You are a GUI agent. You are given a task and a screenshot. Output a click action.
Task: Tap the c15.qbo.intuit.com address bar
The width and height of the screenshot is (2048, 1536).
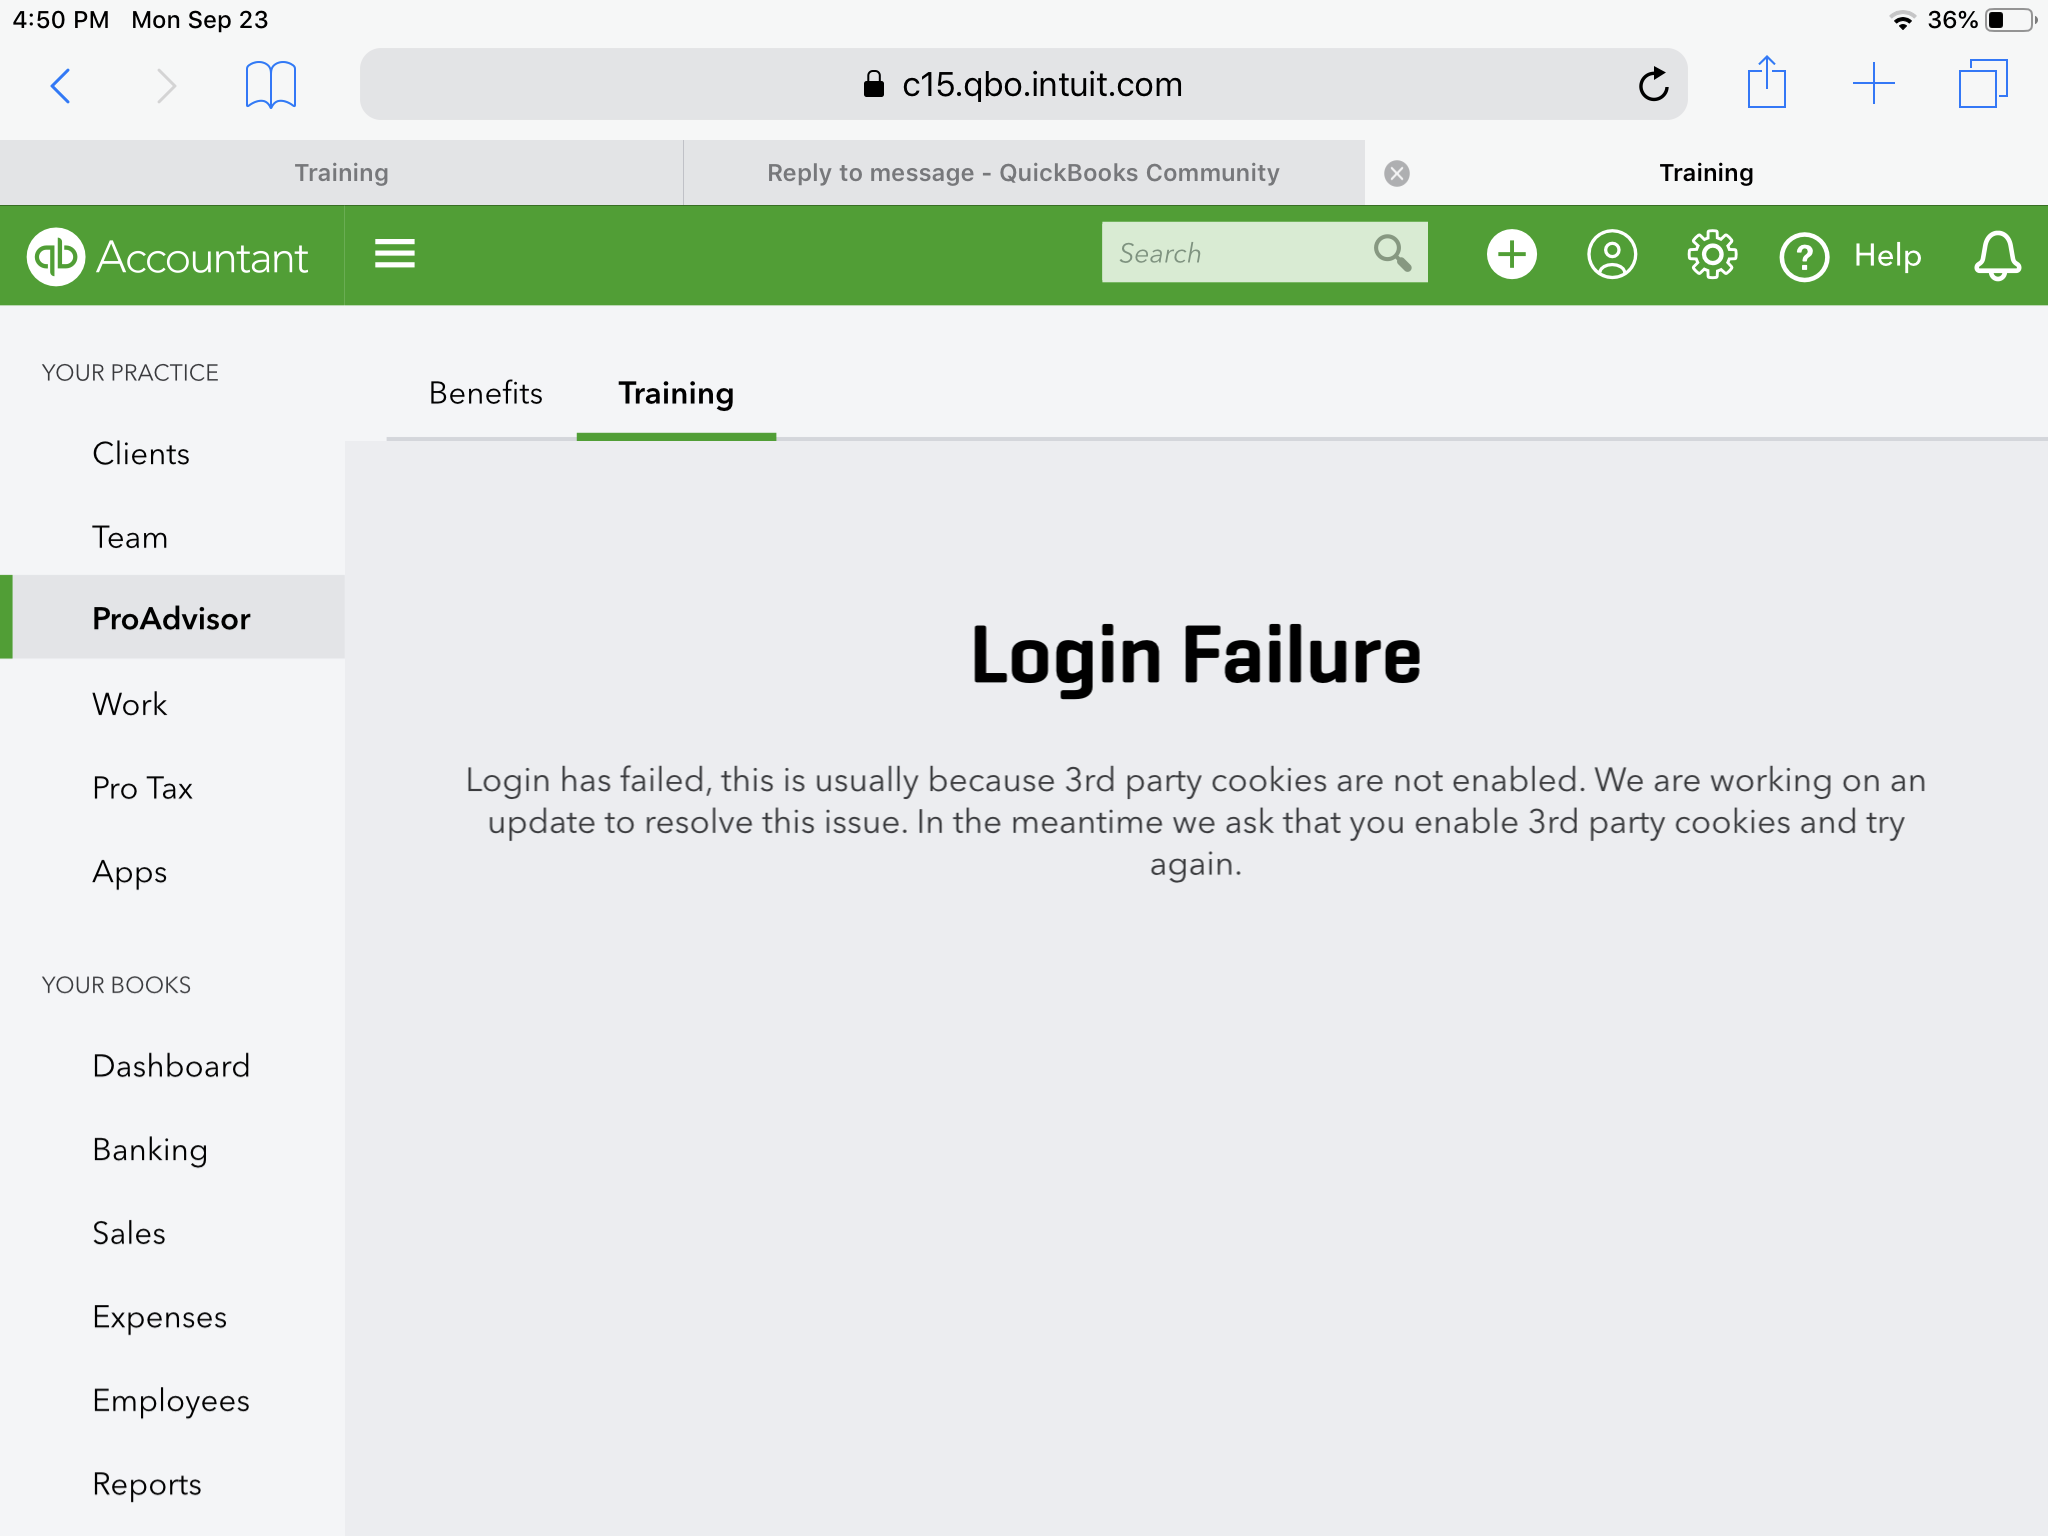(1023, 84)
